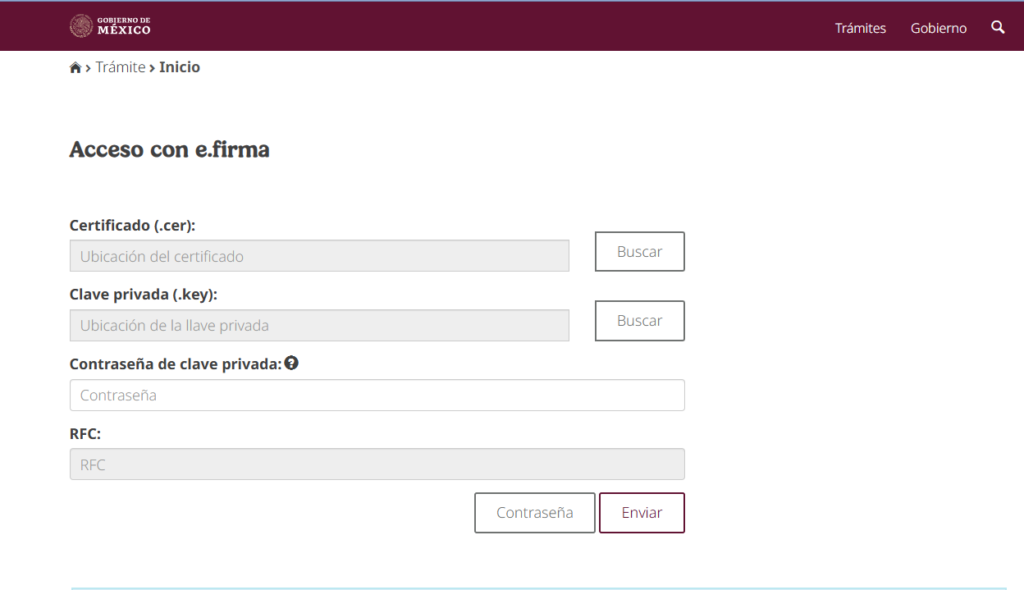Click the Gobierno de México logo

point(110,26)
